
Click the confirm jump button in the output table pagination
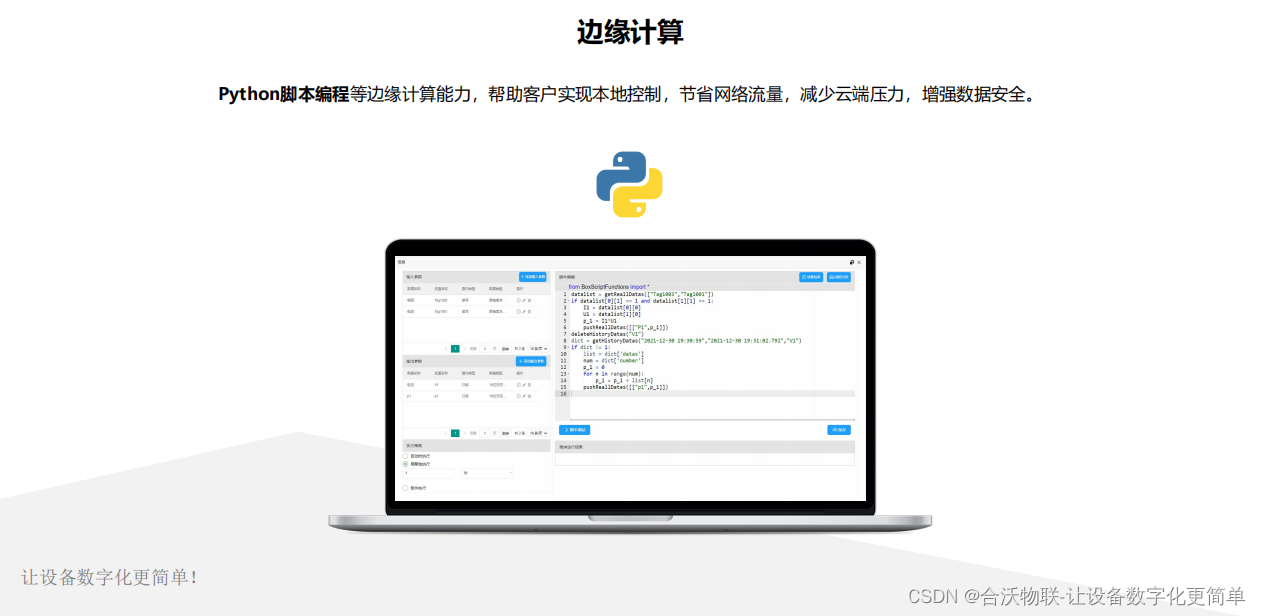click(x=505, y=433)
